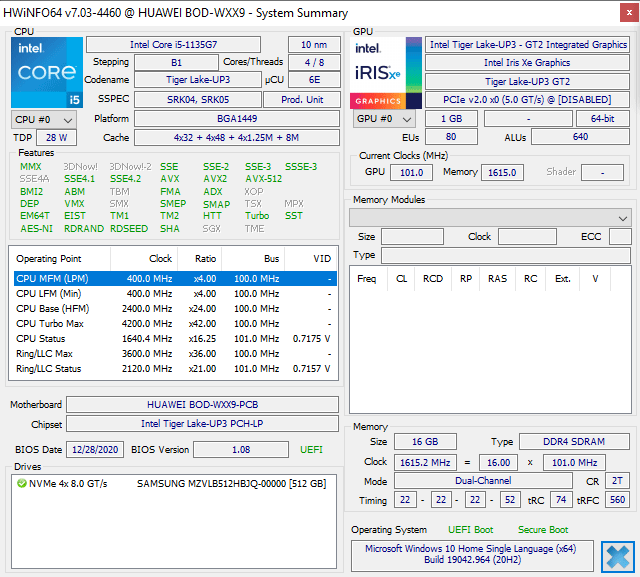Click the green check drive status icon
640x577 pixels.
(x=22, y=484)
